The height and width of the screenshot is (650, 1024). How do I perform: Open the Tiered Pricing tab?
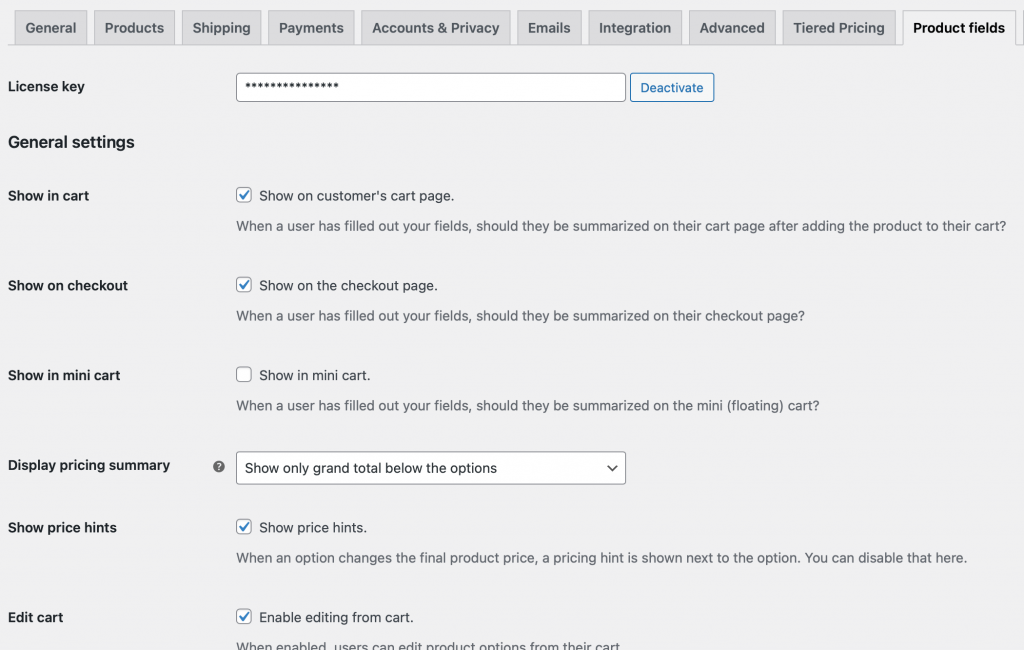tap(838, 27)
